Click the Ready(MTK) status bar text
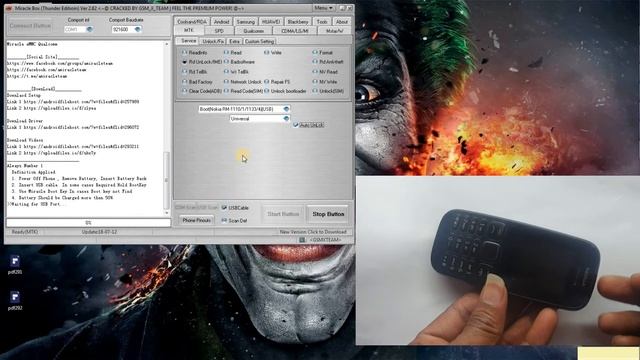 [24, 232]
